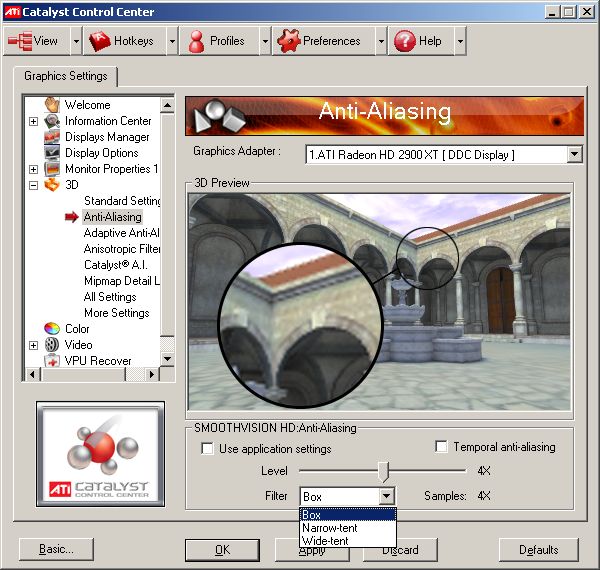The image size is (600, 570).
Task: Click the Profiles person icon
Action: (196, 41)
